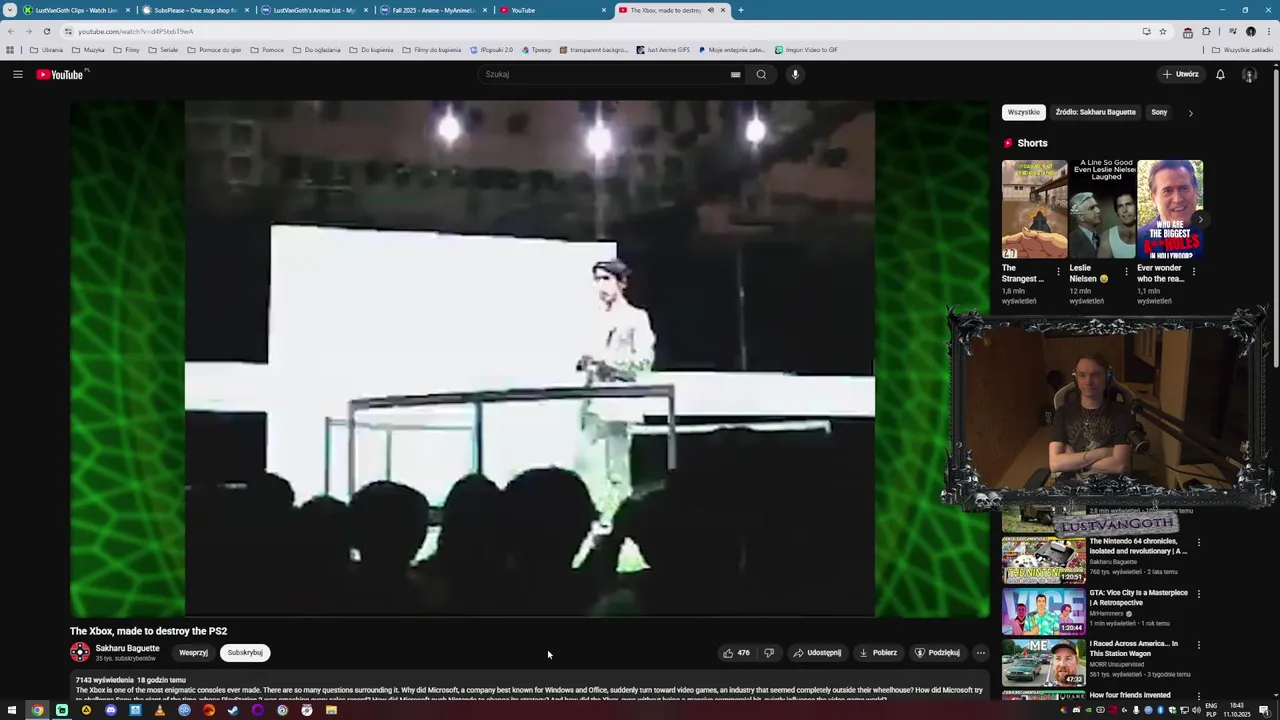Click the Utwórz create button
Image resolution: width=1280 pixels, height=720 pixels.
tap(1180, 74)
